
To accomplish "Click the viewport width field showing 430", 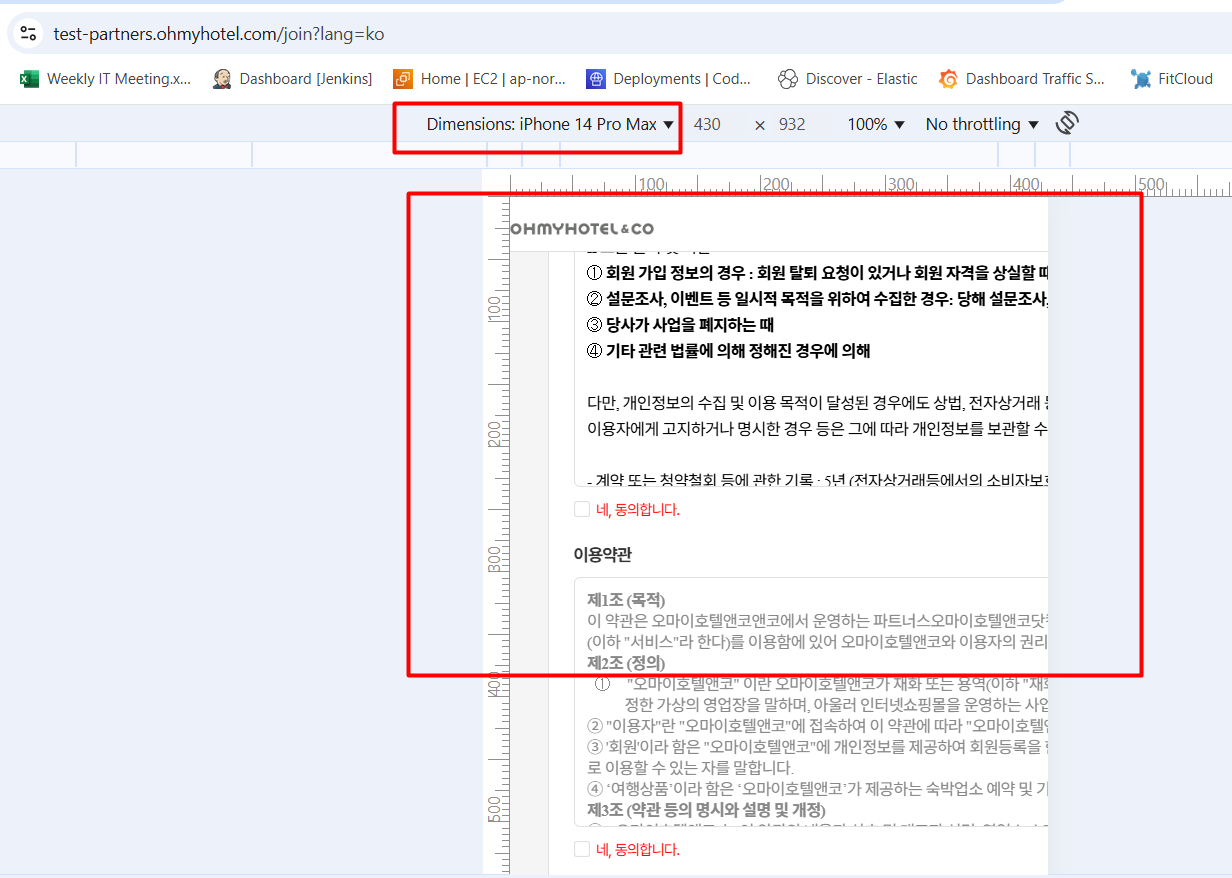I will pyautogui.click(x=707, y=125).
